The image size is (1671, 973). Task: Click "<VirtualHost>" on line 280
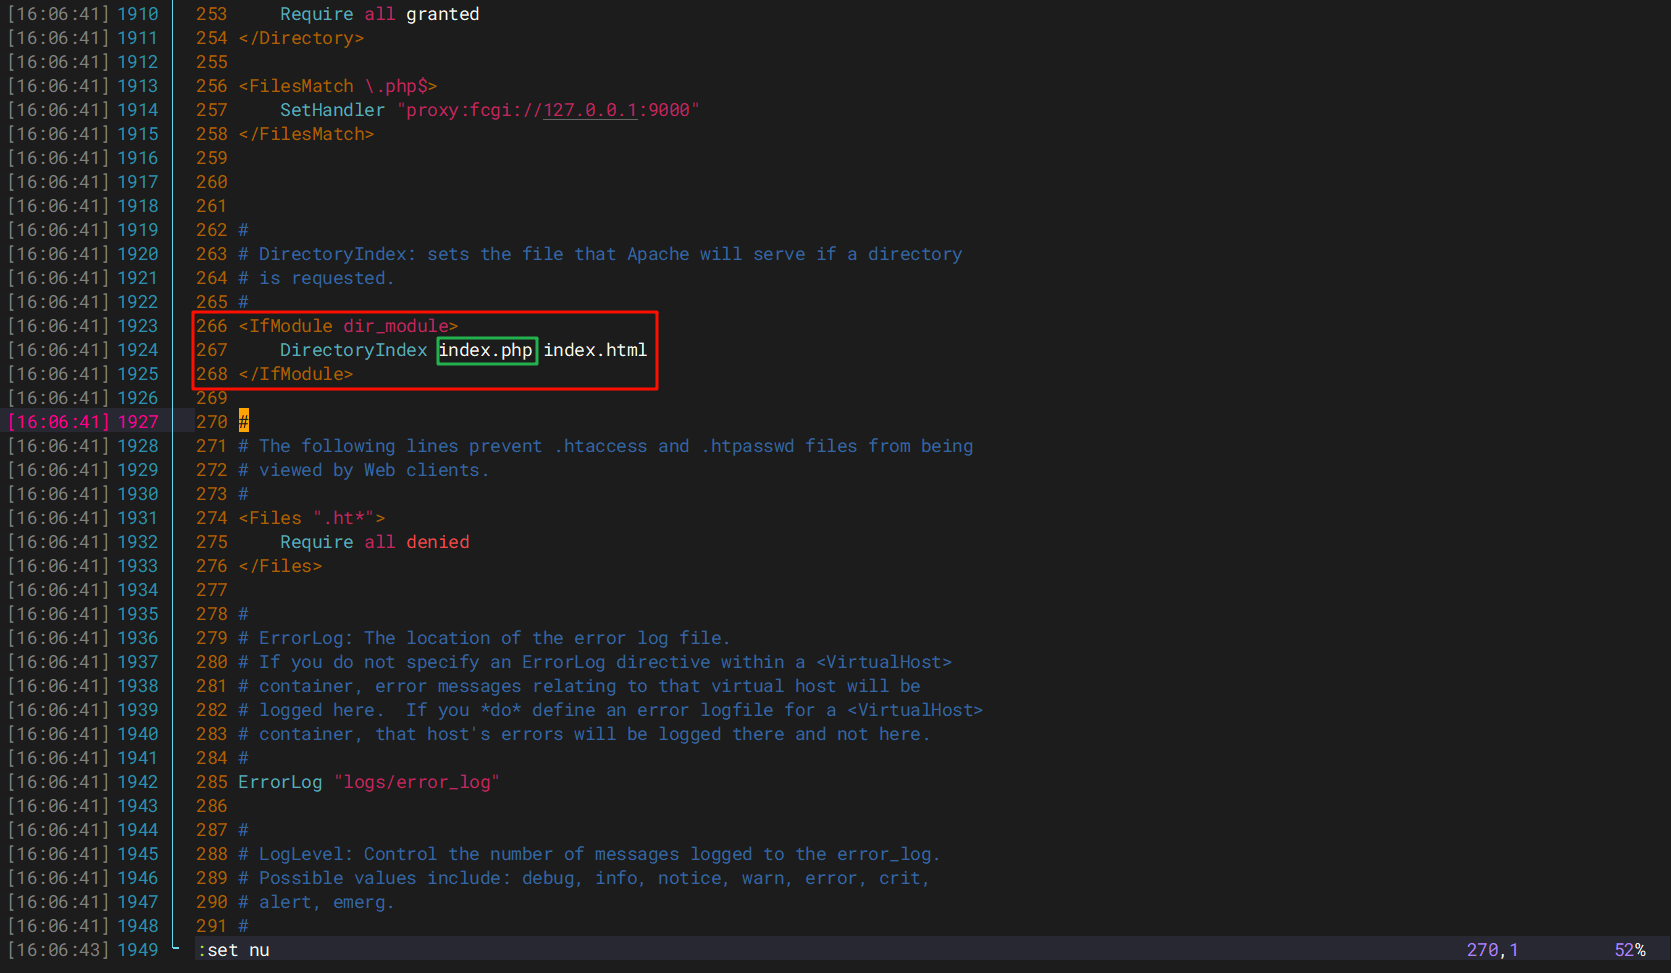click(884, 662)
